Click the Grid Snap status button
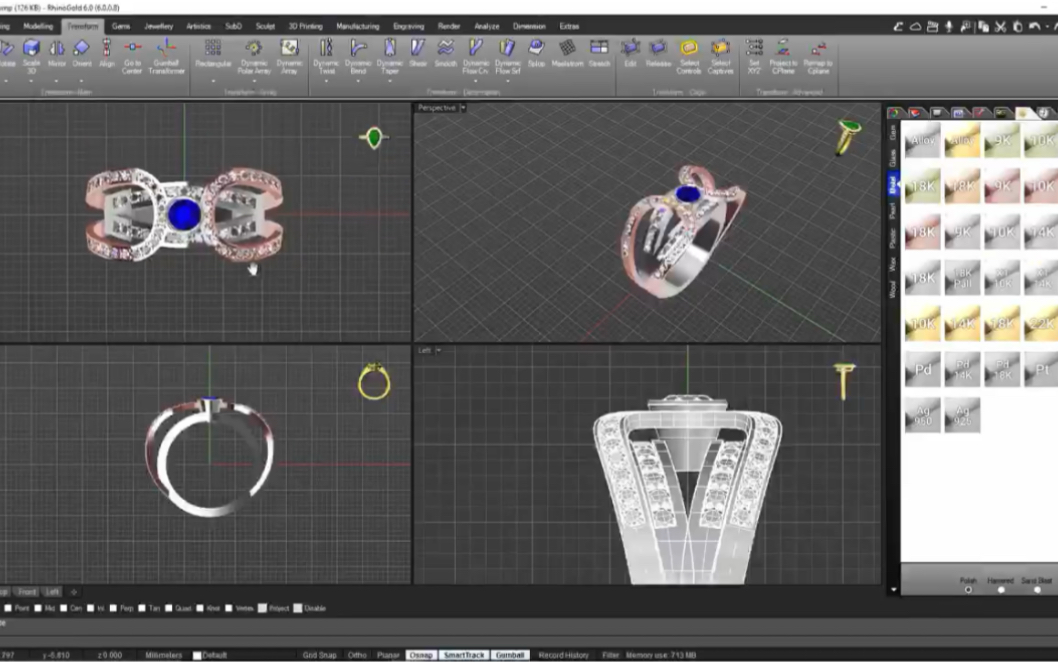Screen dimensions: 1058x662 pyautogui.click(x=320, y=655)
